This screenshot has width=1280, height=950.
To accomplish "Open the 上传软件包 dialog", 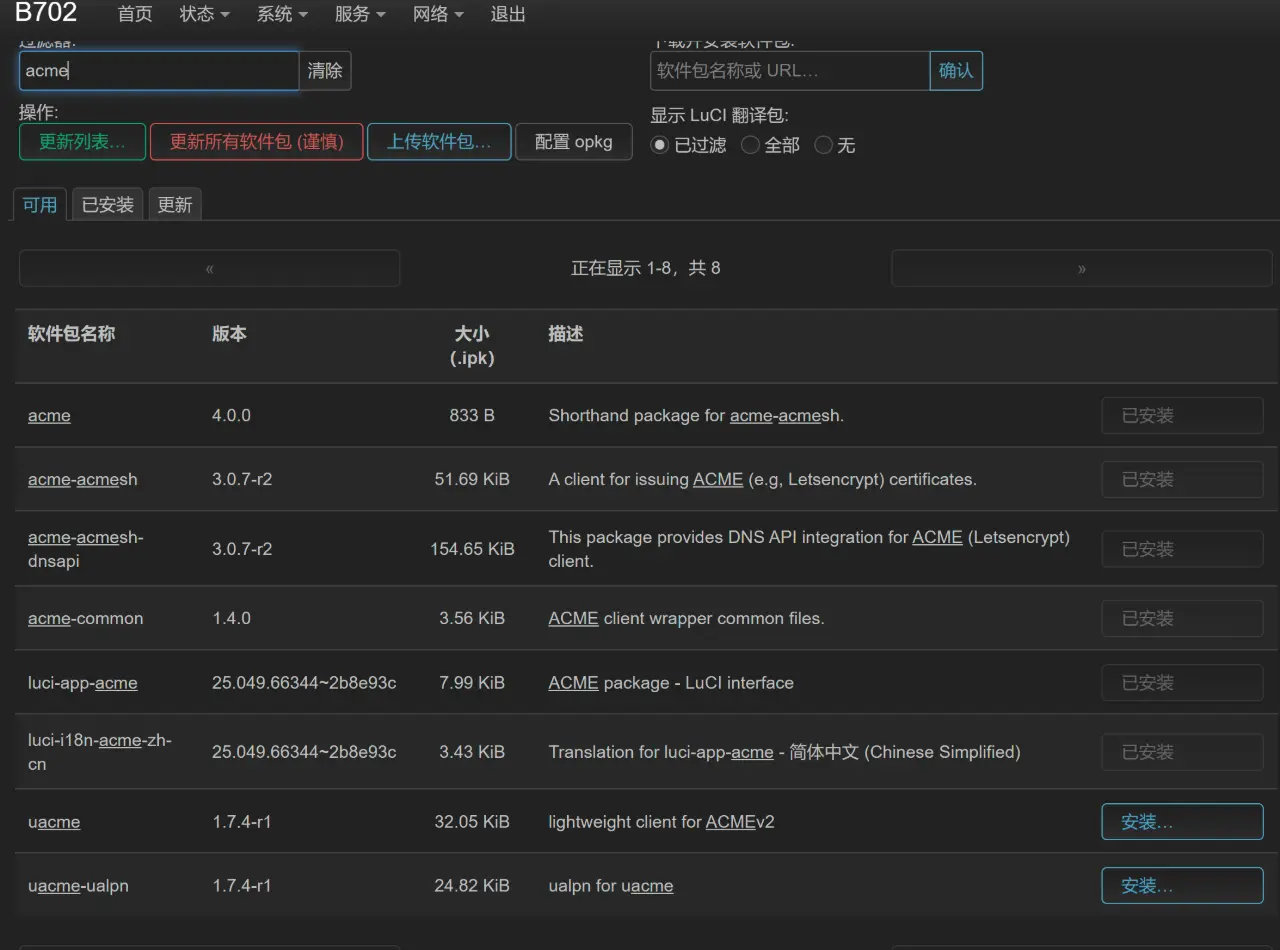I will (x=439, y=142).
